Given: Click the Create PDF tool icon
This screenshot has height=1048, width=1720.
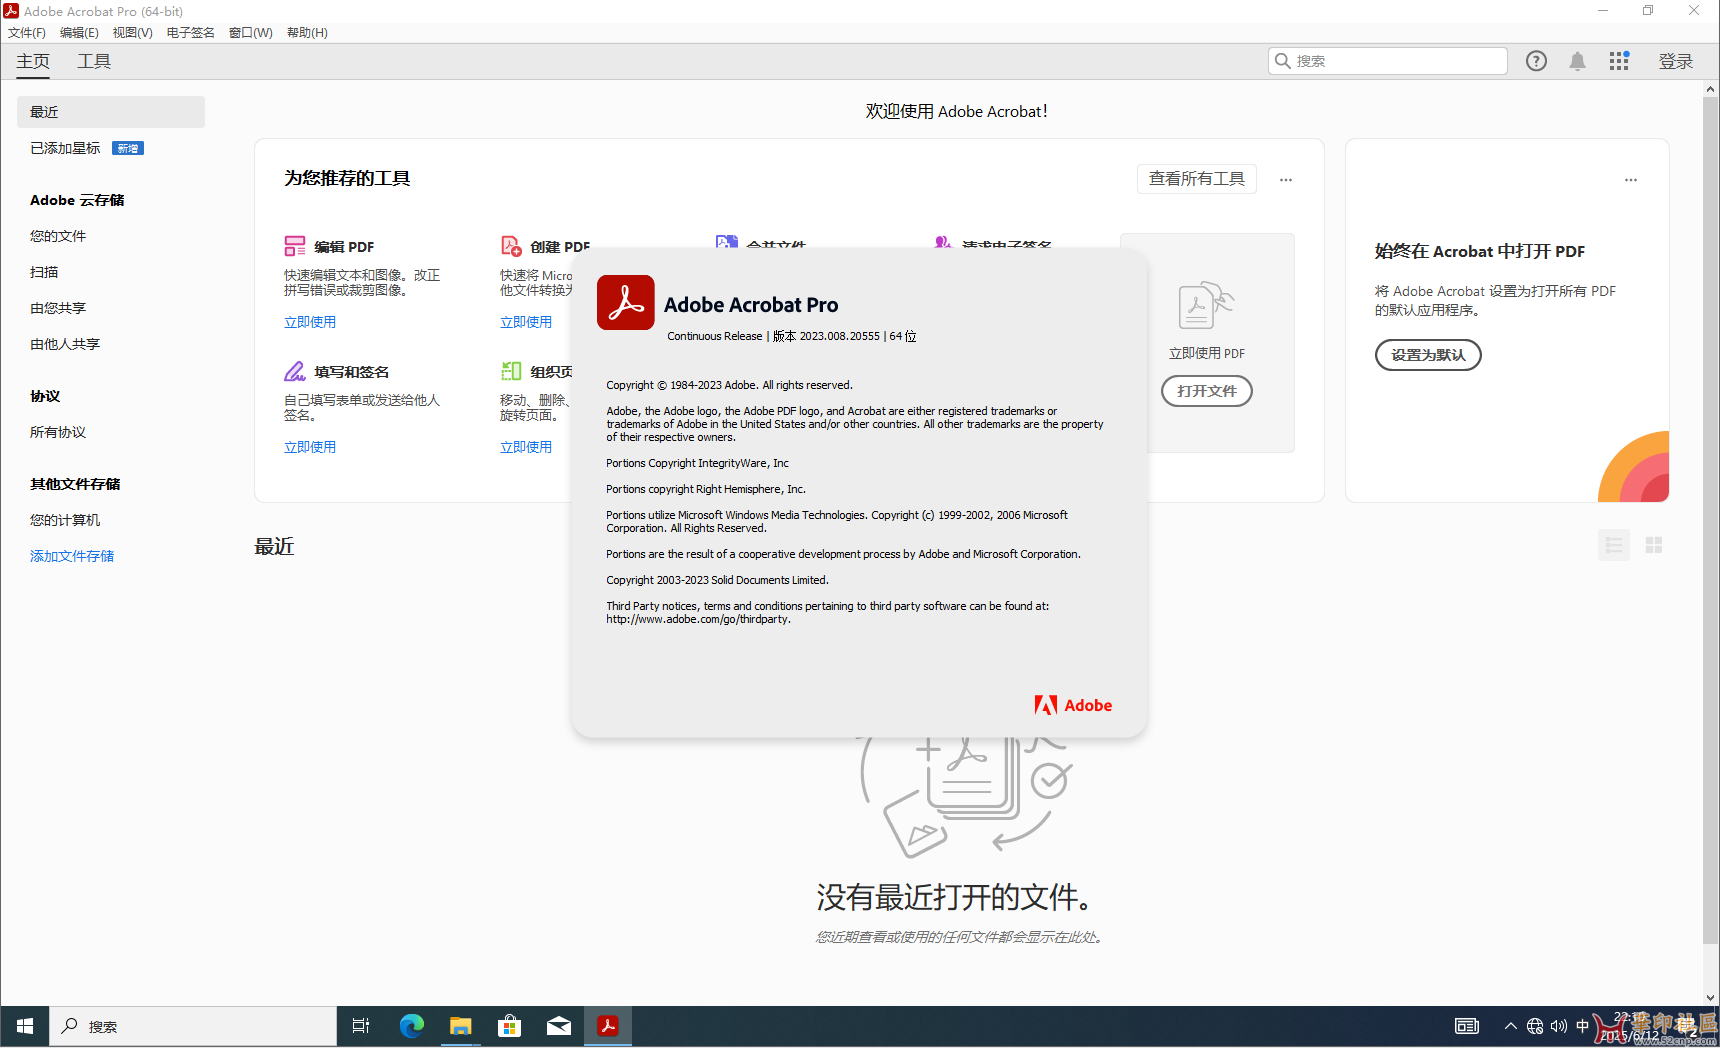Looking at the screenshot, I should tap(511, 246).
